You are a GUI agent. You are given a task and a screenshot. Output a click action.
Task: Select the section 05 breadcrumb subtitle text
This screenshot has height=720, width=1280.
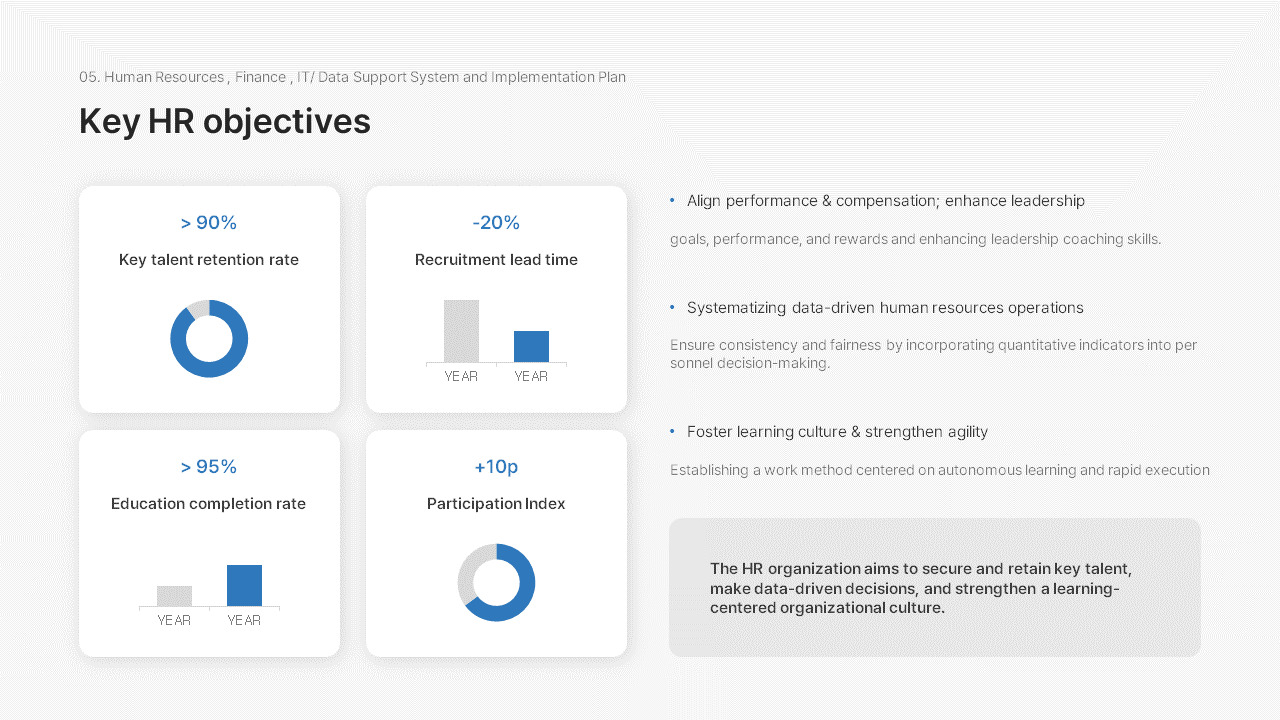[x=353, y=77]
